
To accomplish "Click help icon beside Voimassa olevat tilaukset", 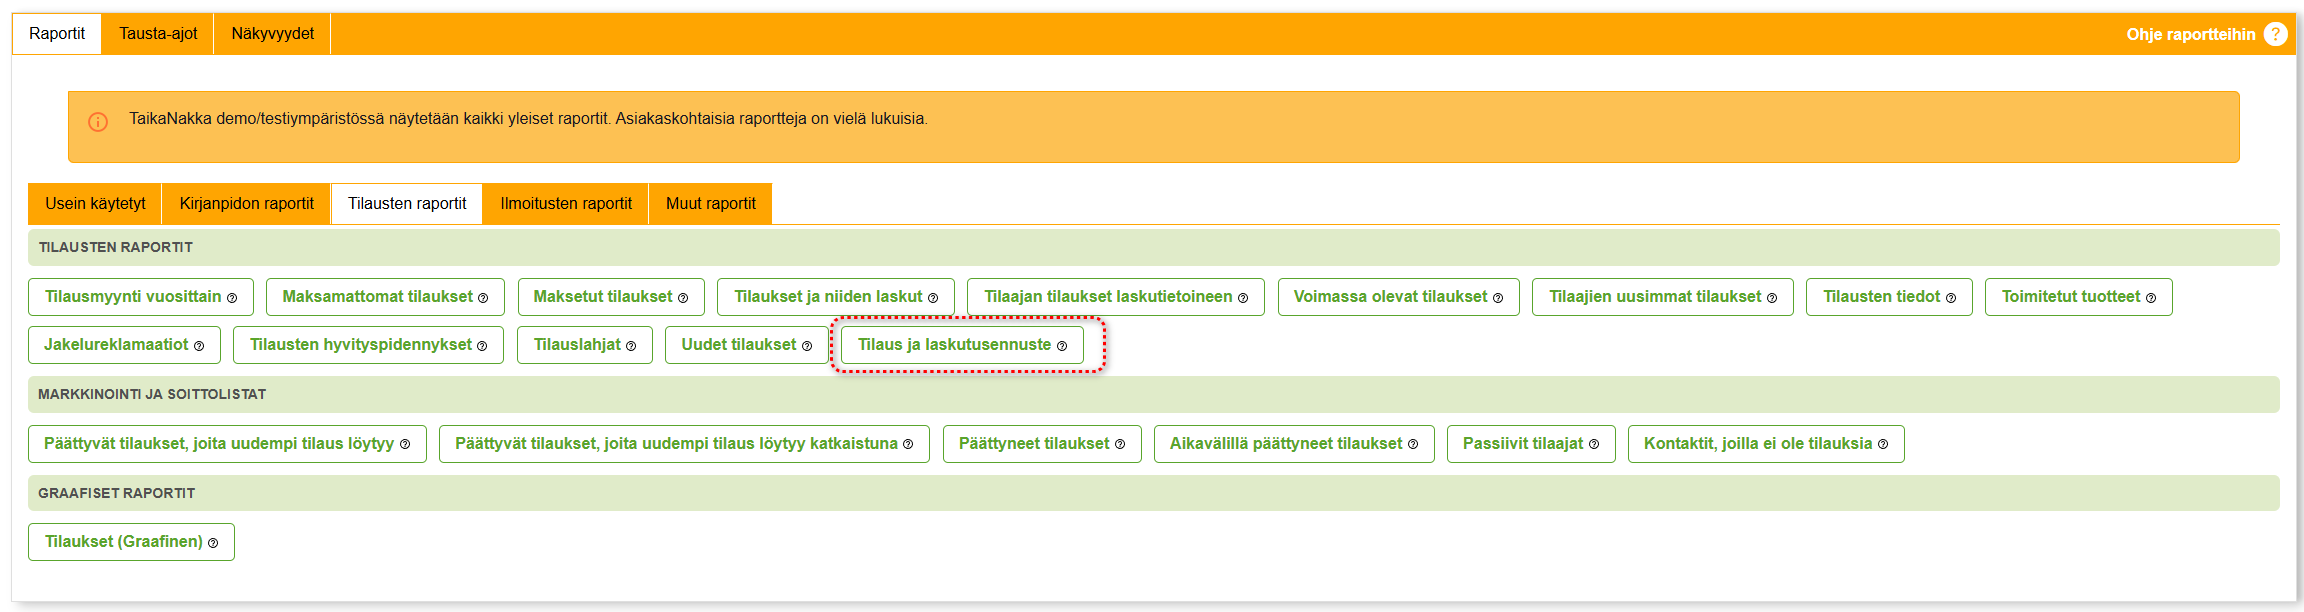I will (1498, 298).
